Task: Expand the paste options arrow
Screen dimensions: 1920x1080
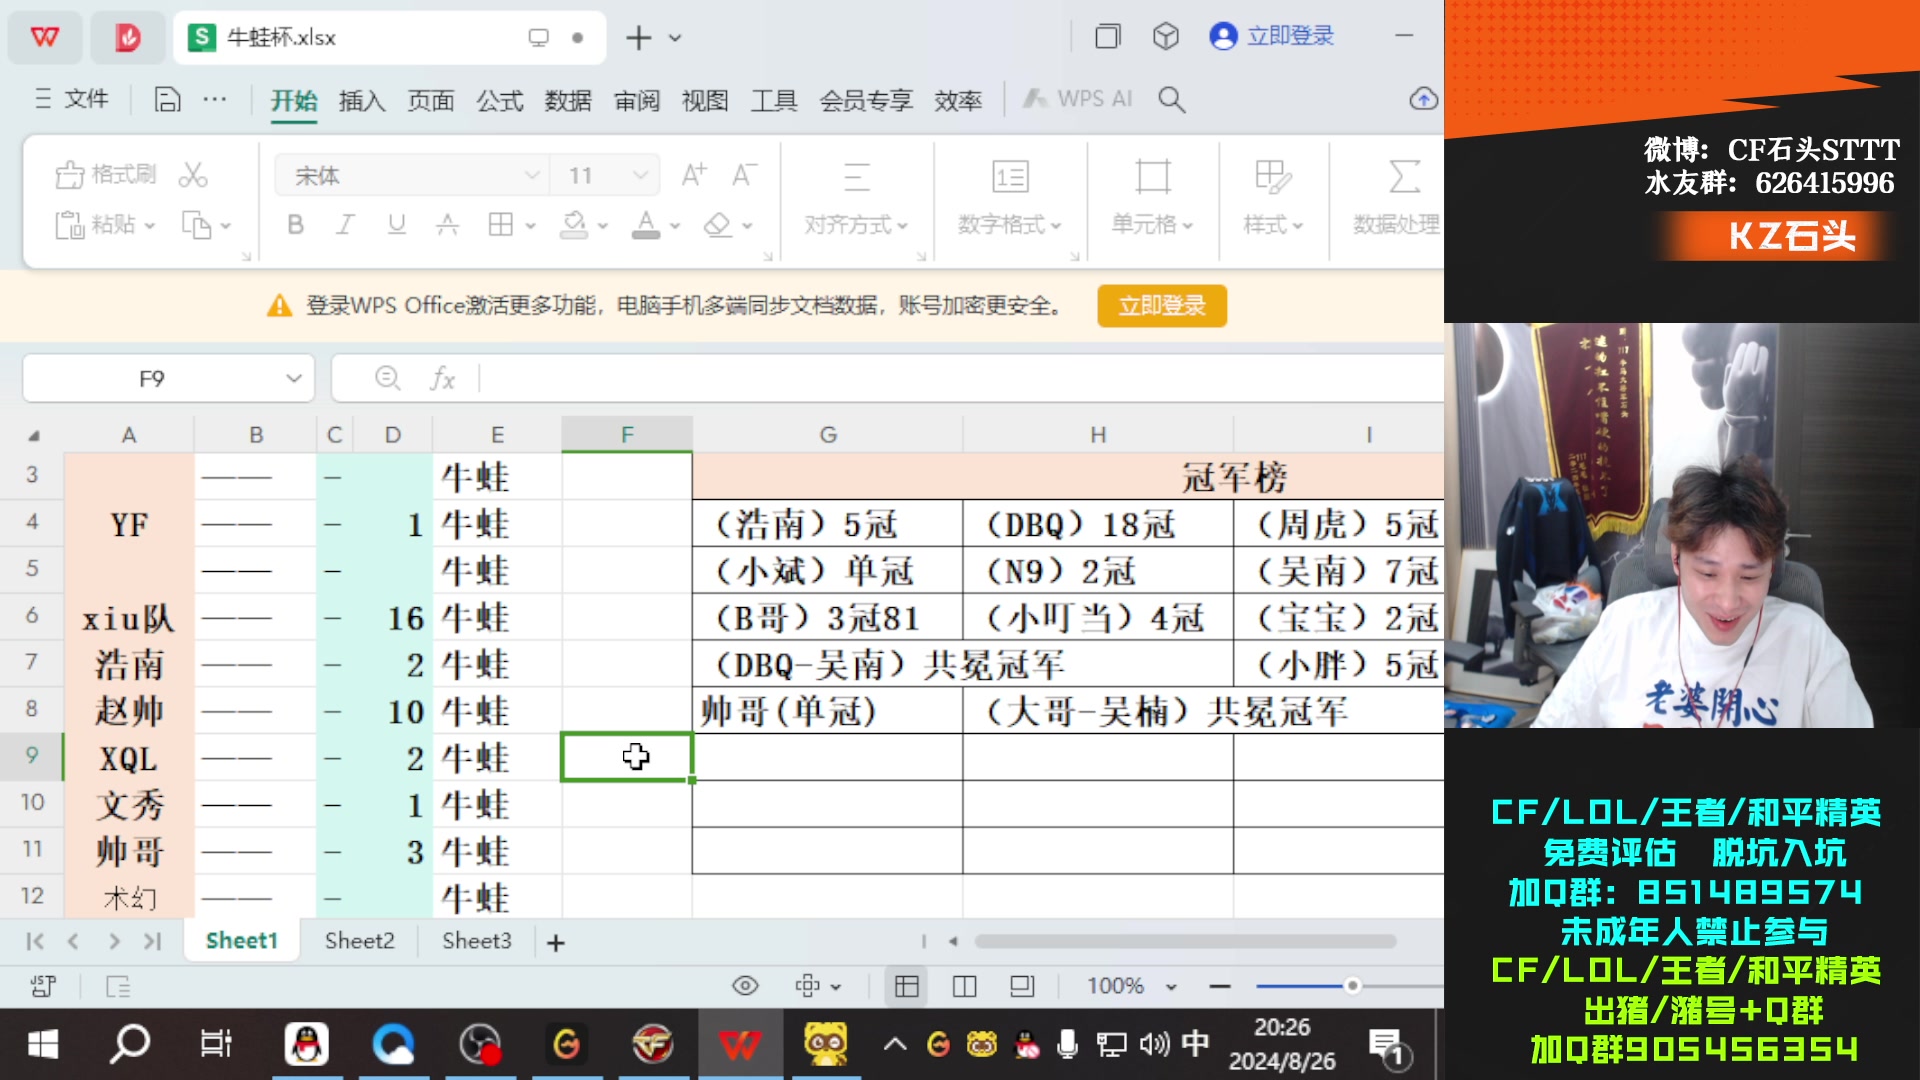Action: [x=150, y=226]
